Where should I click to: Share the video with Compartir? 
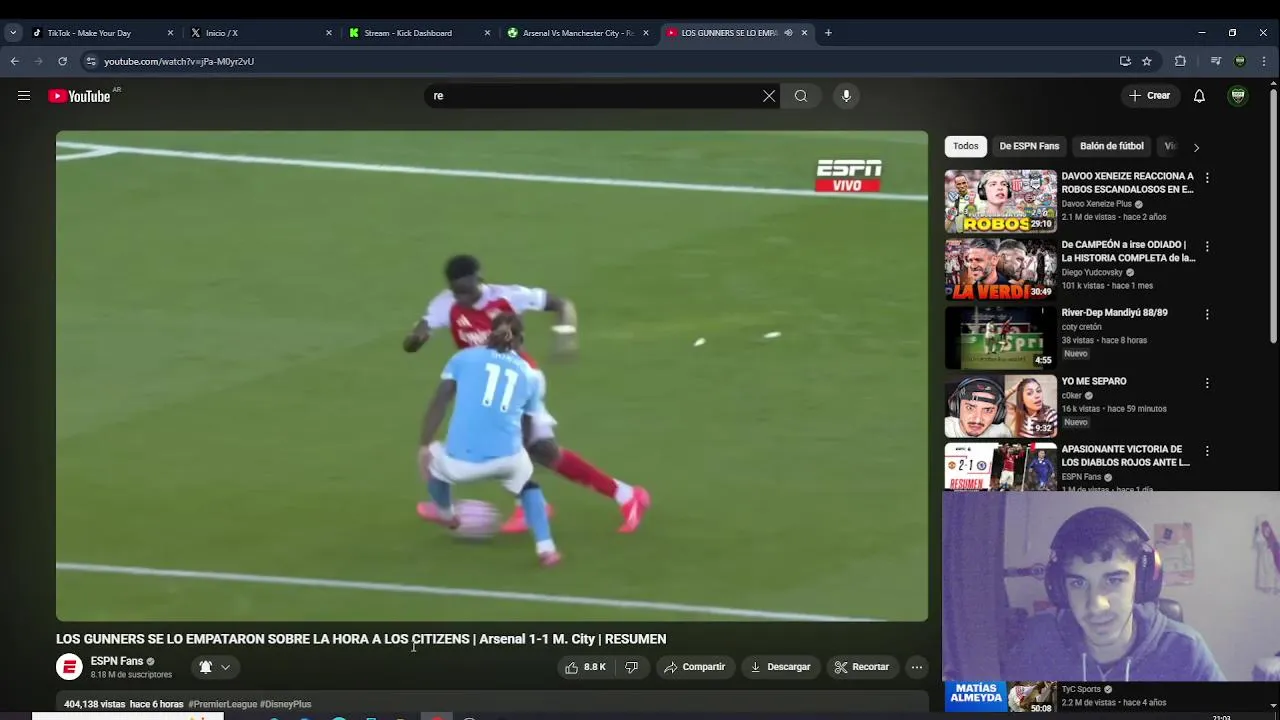coord(695,667)
